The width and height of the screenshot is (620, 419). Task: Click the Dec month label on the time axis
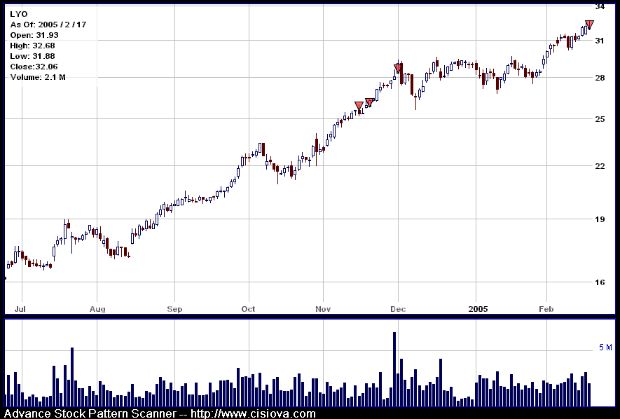coord(398,309)
